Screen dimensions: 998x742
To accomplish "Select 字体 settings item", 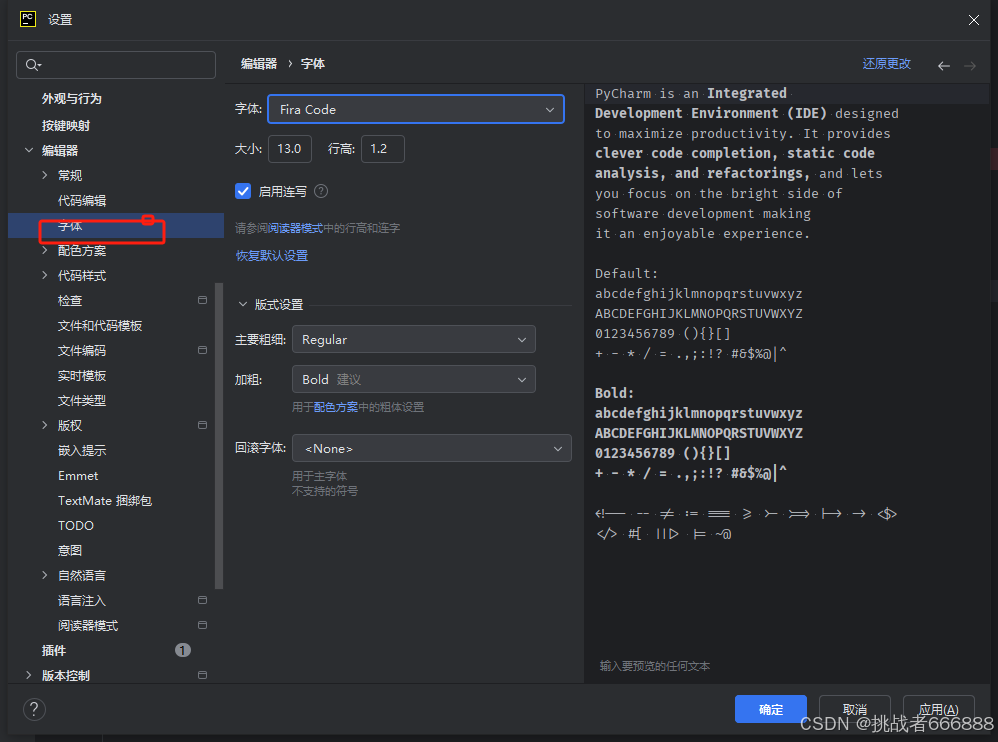I will 116,226.
